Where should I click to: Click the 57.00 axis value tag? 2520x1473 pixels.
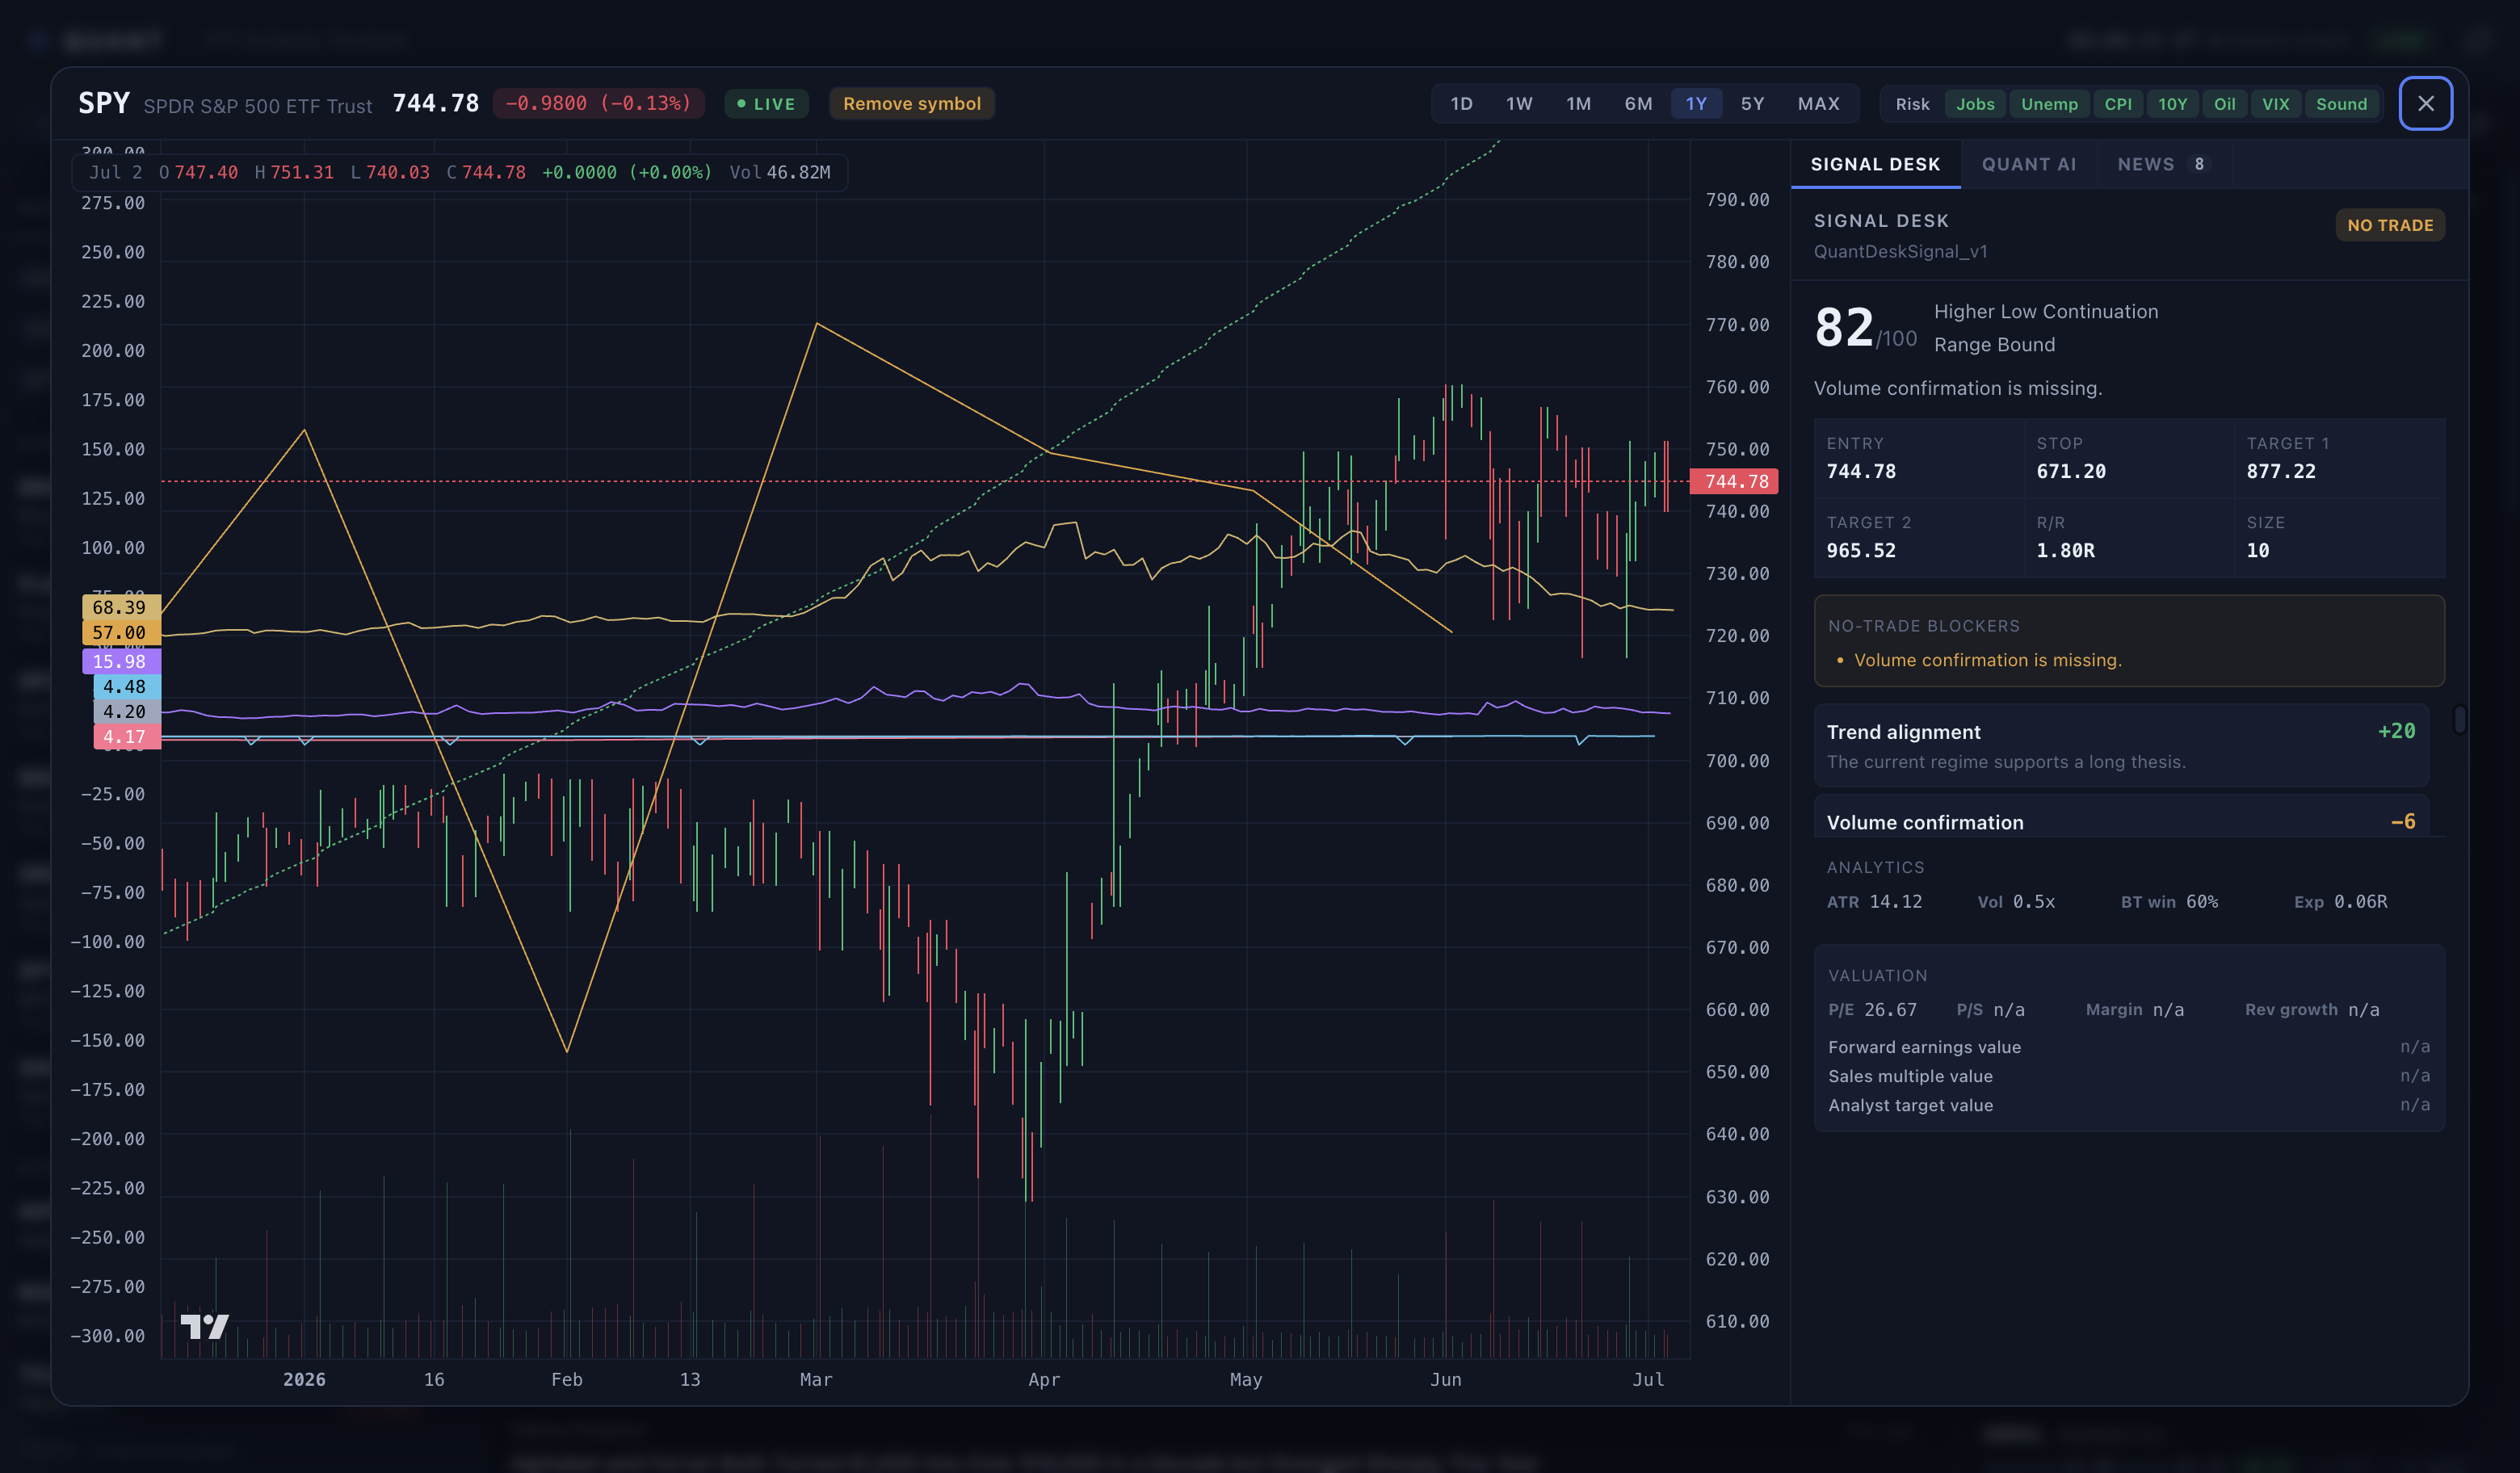[121, 632]
